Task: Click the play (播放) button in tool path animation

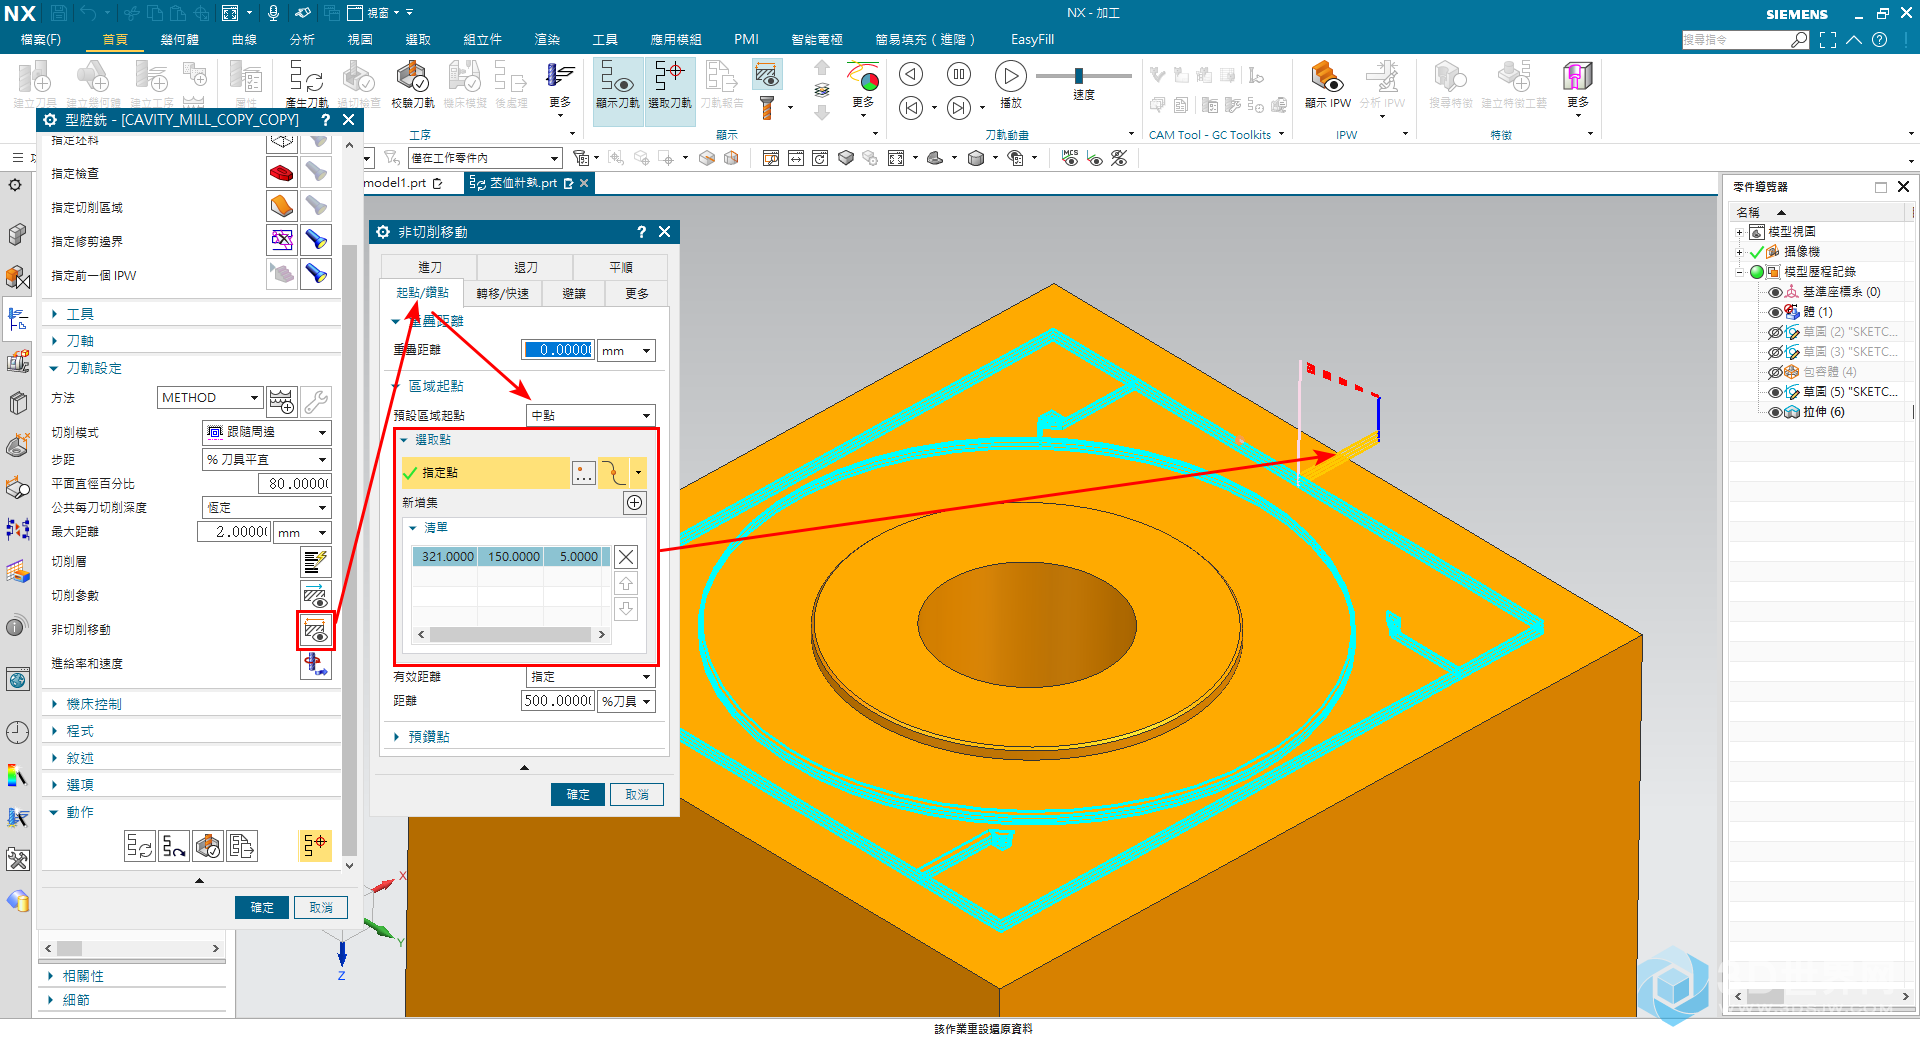Action: pos(1011,76)
